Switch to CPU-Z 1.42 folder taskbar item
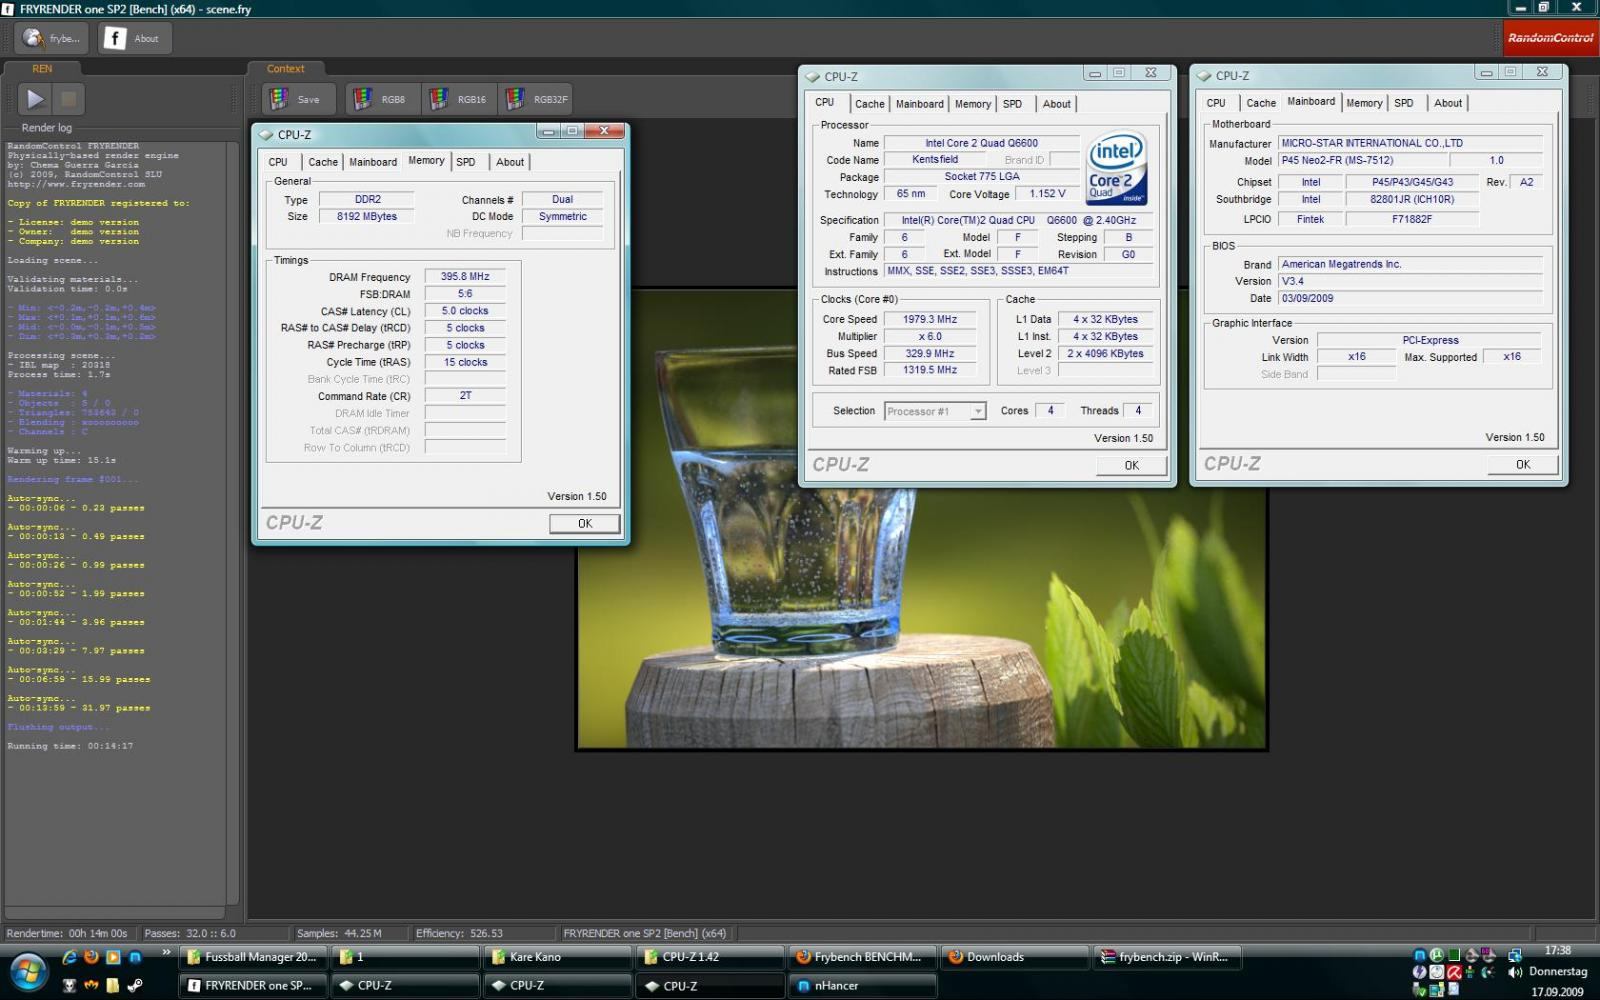The height and width of the screenshot is (1000, 1600). tap(710, 957)
